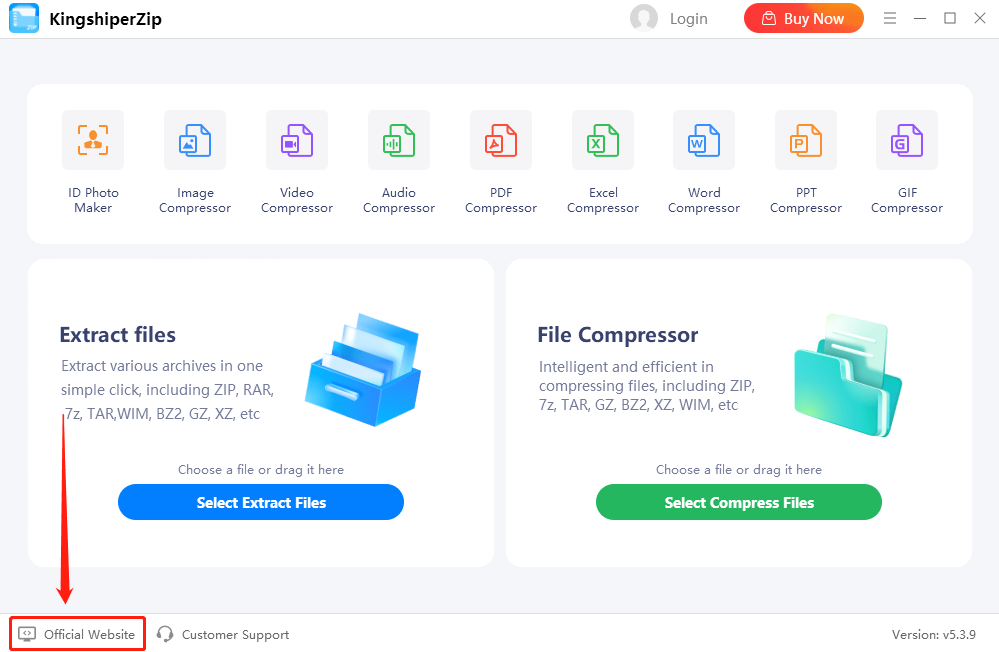
Task: Open the Login link
Action: pyautogui.click(x=689, y=19)
